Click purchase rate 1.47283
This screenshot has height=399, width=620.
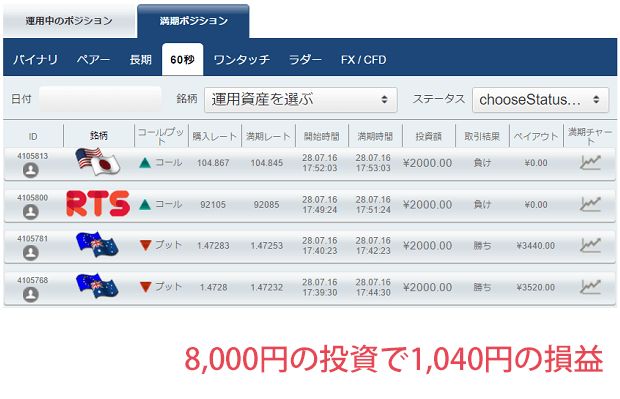pyautogui.click(x=213, y=246)
